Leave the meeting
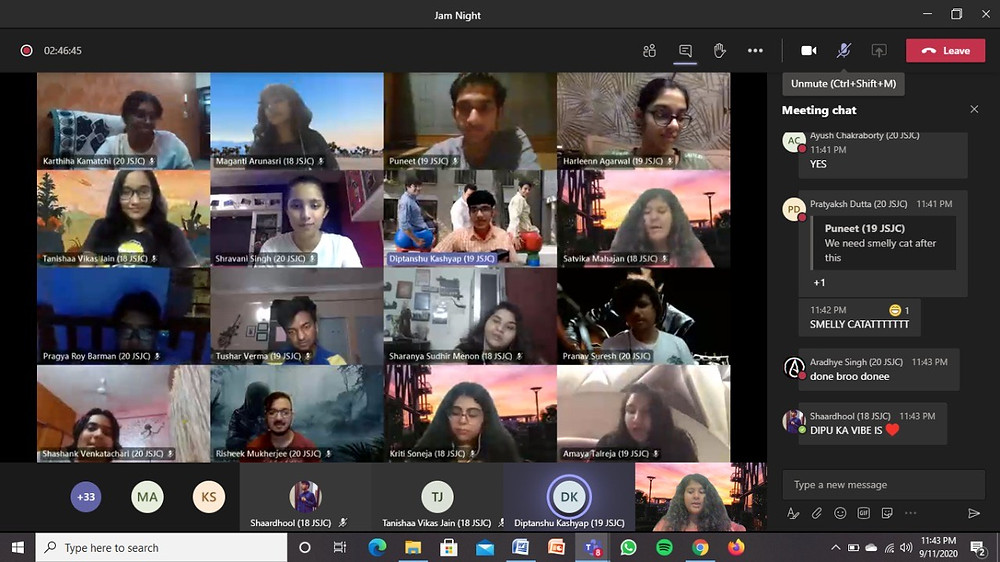This screenshot has height=562, width=1000. 945,50
